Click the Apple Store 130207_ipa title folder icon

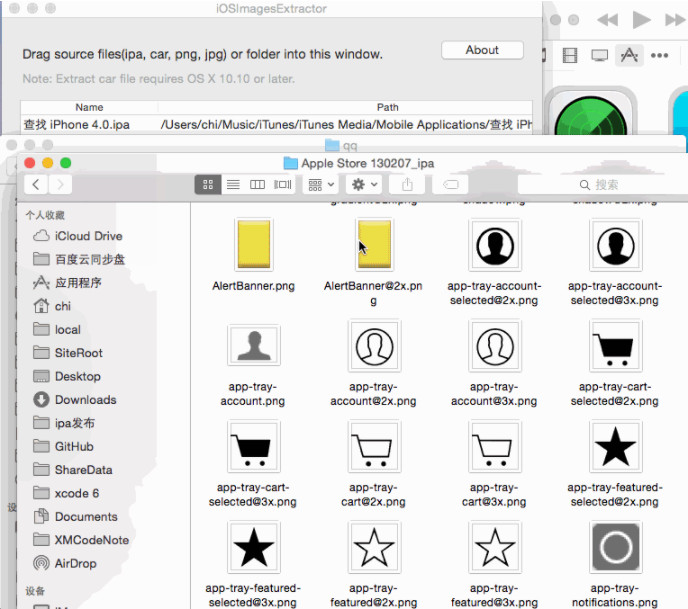(x=290, y=163)
